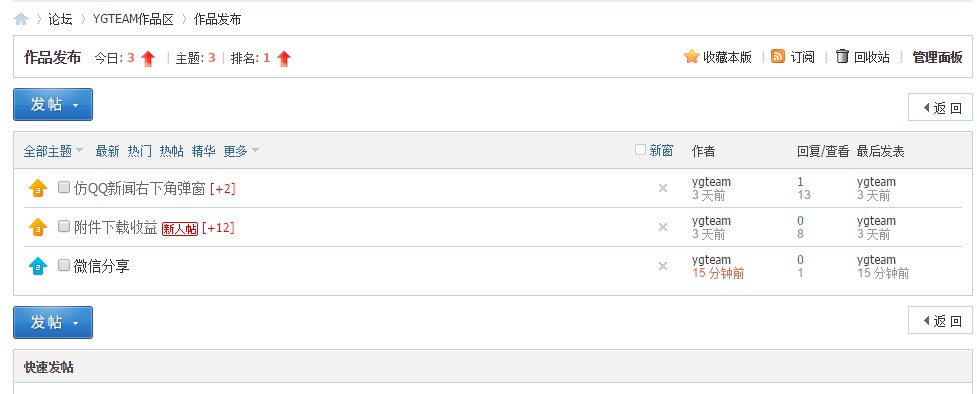Screen dimensions: 977x394
Task: Expand the 更多 filter dropdown
Action: (241, 151)
